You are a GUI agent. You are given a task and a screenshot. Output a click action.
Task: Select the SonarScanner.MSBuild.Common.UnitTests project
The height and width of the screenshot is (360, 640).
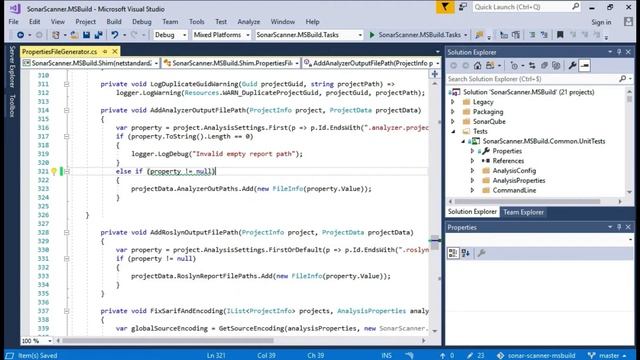544,141
